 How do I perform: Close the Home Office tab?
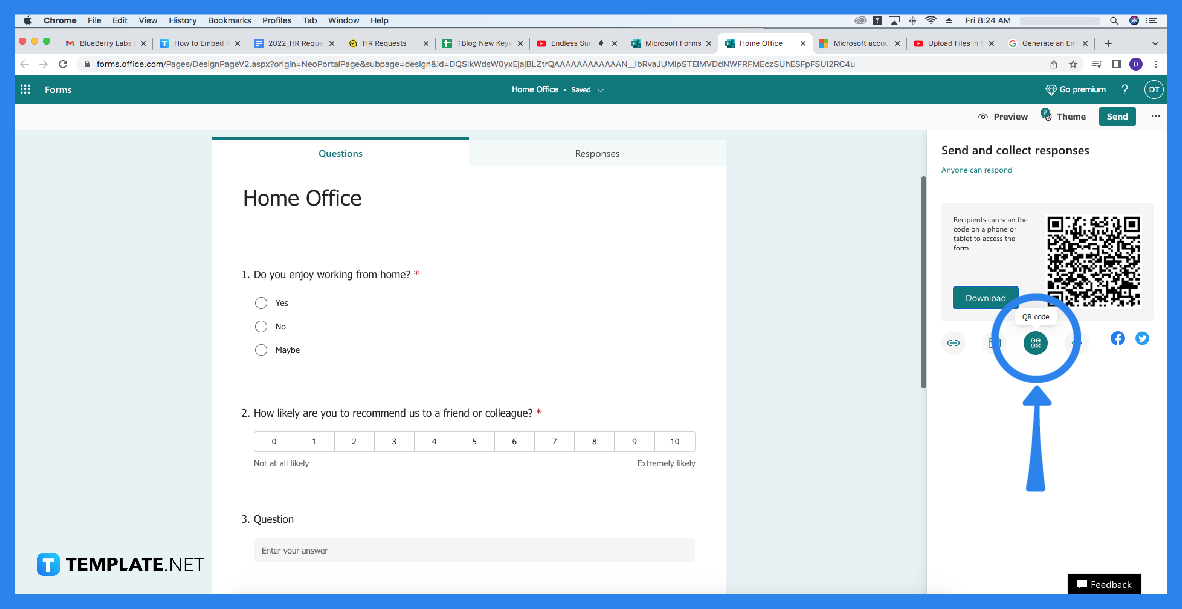801,44
